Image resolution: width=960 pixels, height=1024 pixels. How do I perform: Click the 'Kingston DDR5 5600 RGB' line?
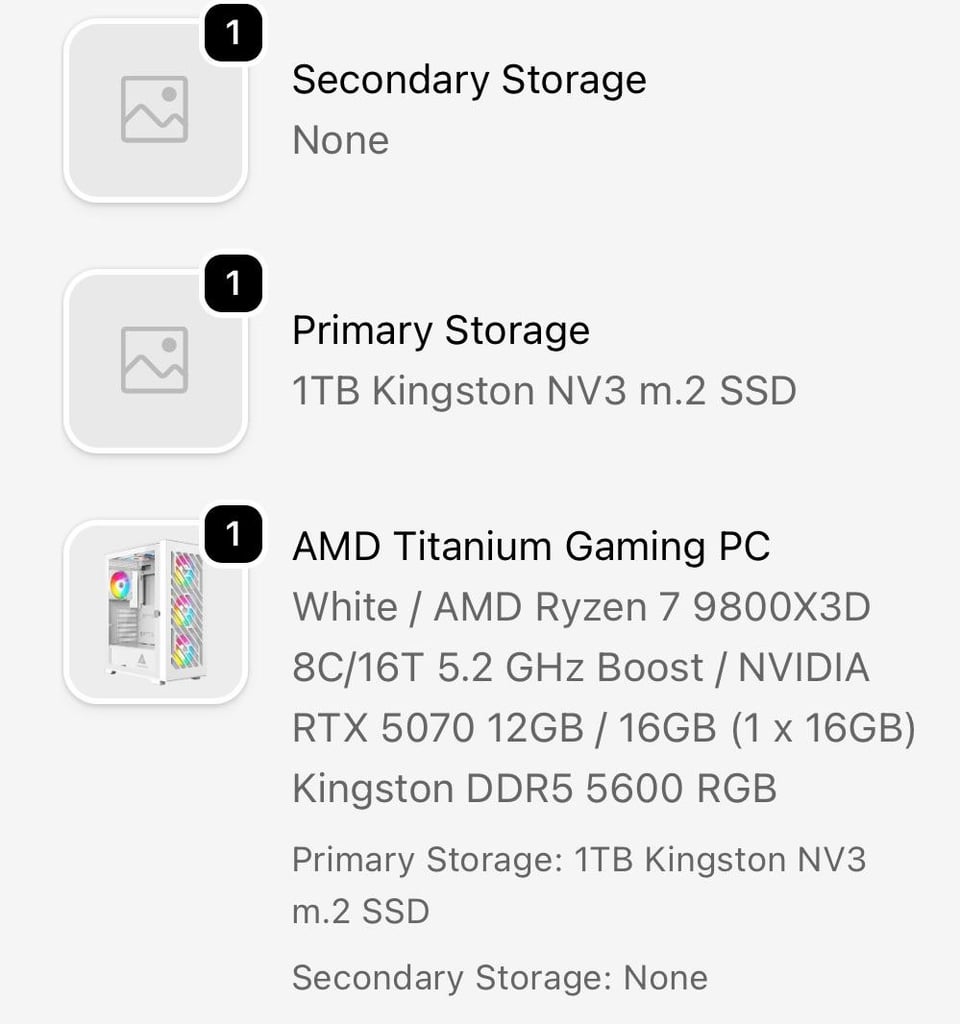[x=533, y=789]
